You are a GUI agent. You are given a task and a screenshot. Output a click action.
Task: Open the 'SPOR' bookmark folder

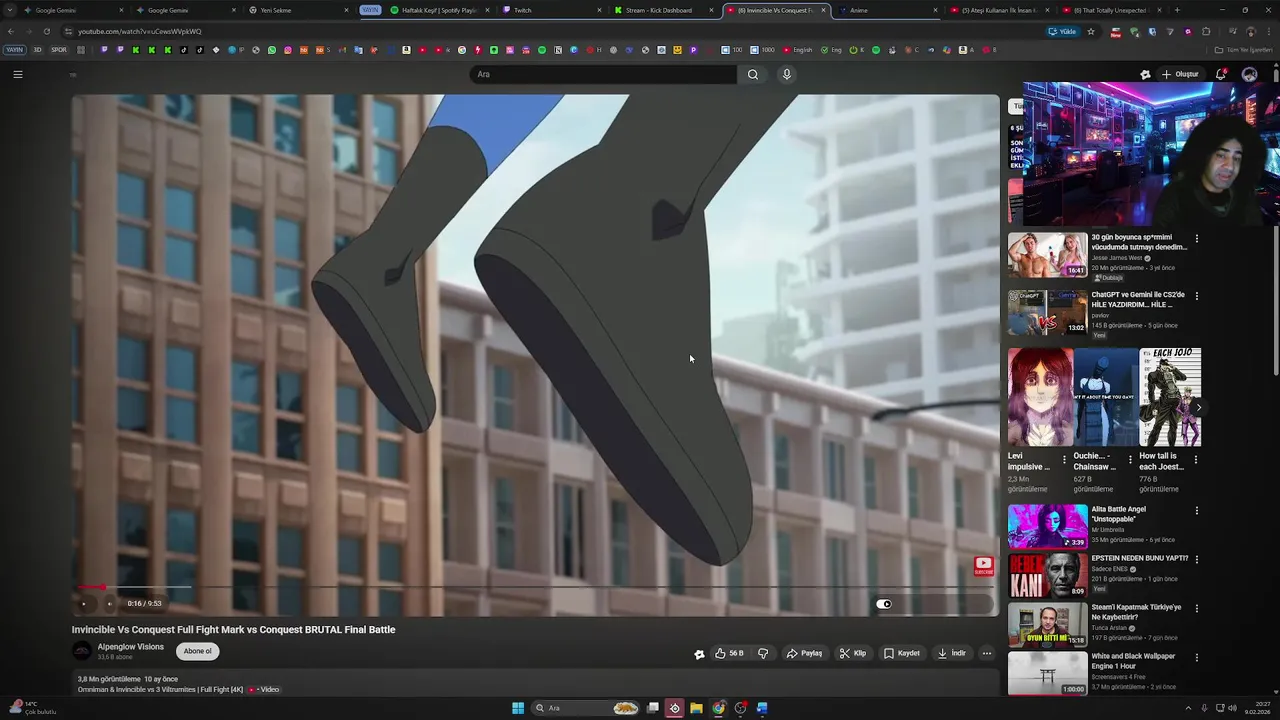(x=58, y=49)
